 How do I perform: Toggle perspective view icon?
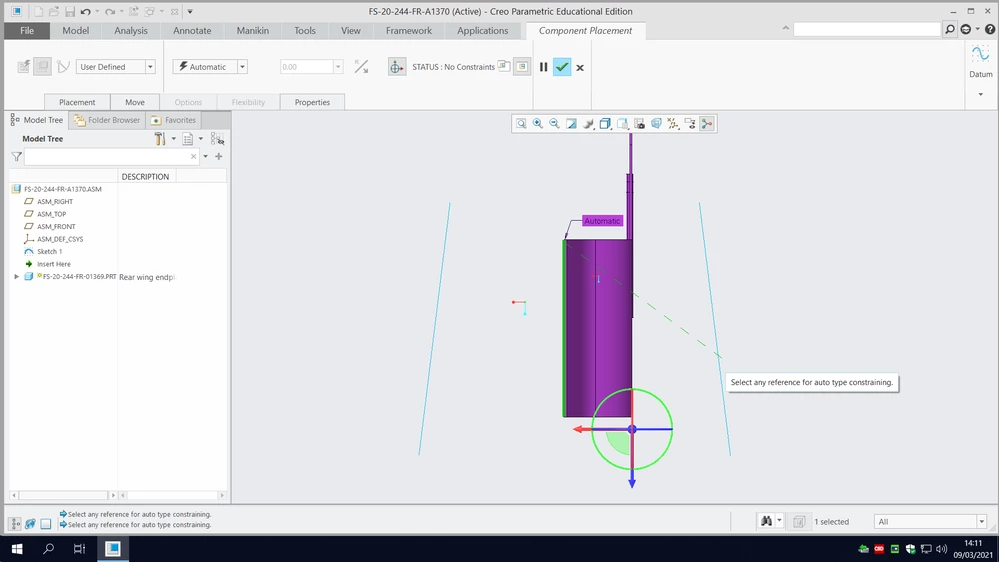(656, 124)
